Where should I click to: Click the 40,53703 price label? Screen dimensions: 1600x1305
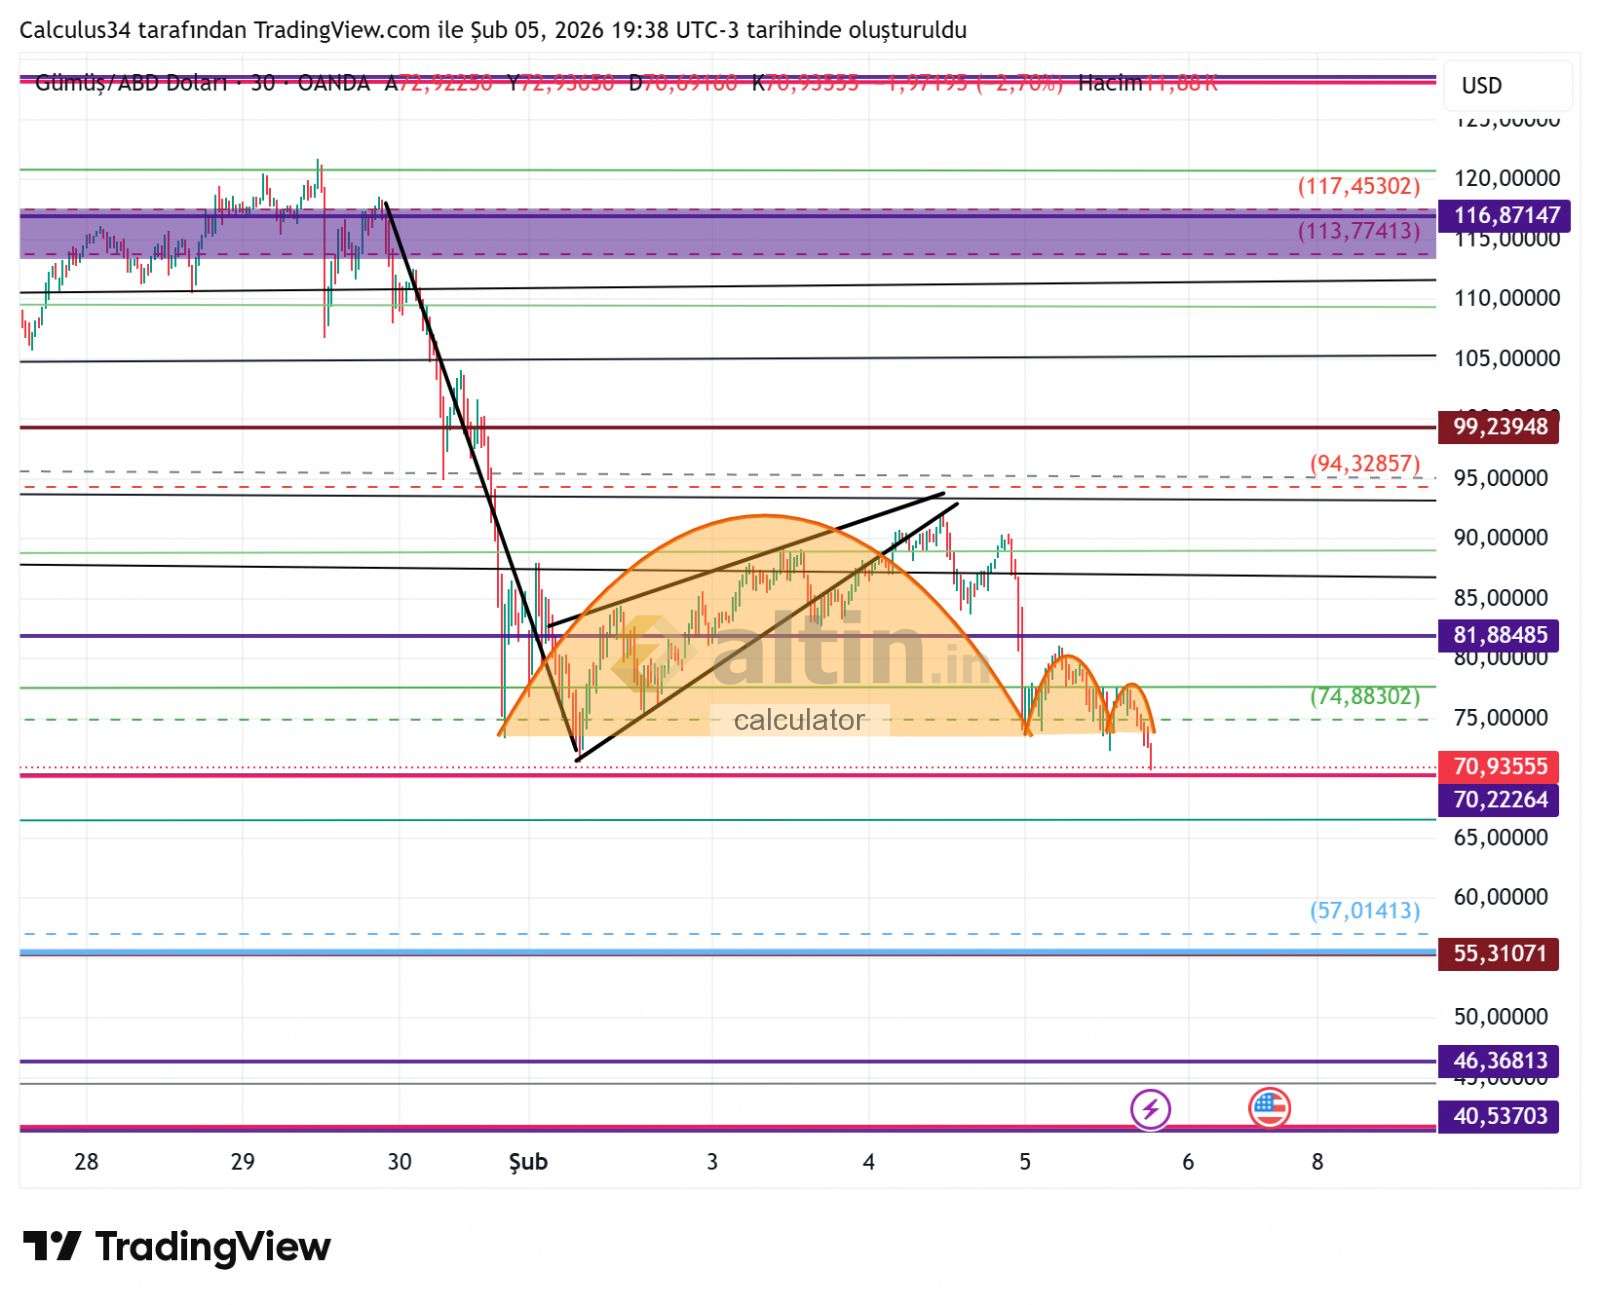(x=1499, y=1116)
